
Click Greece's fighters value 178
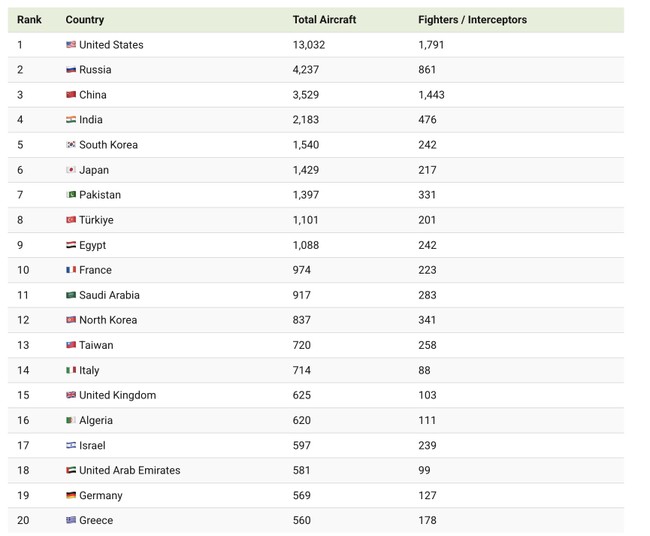[x=427, y=520]
